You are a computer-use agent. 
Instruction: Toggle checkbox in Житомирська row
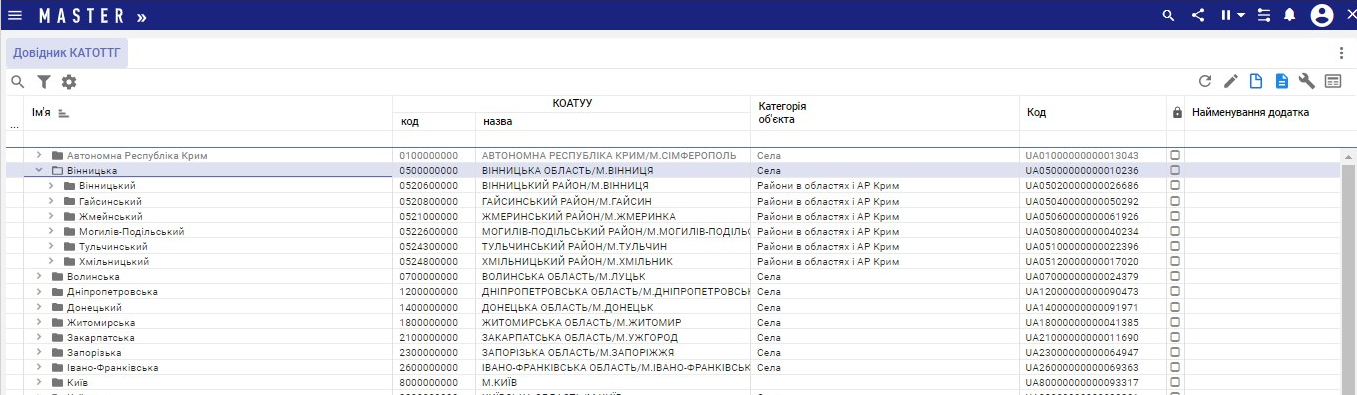[1175, 322]
